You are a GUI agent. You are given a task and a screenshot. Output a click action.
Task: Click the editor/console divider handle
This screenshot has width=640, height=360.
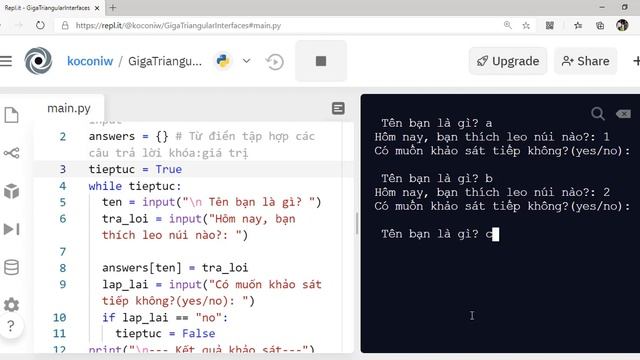coord(357,223)
